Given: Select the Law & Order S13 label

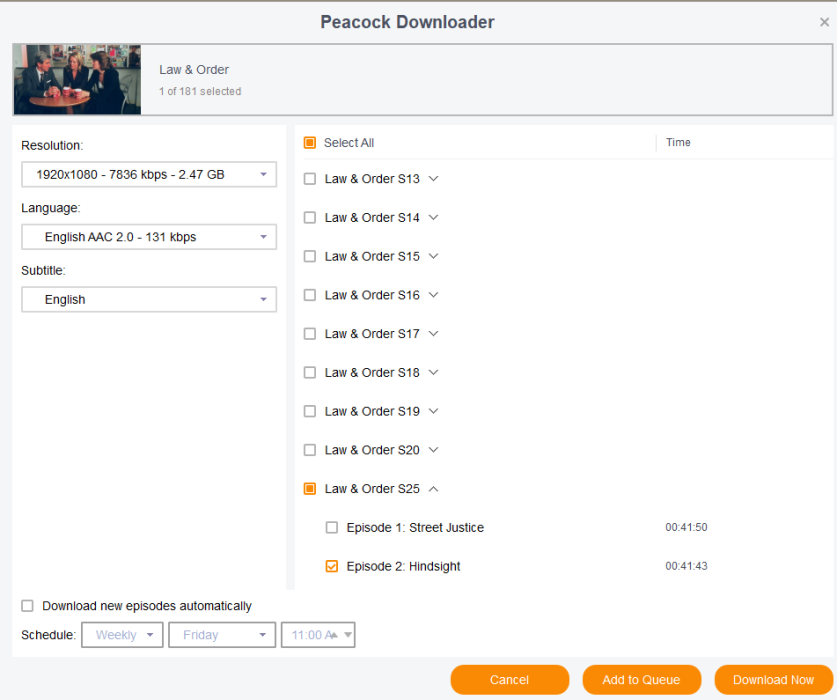Looking at the screenshot, I should pyautogui.click(x=372, y=179).
